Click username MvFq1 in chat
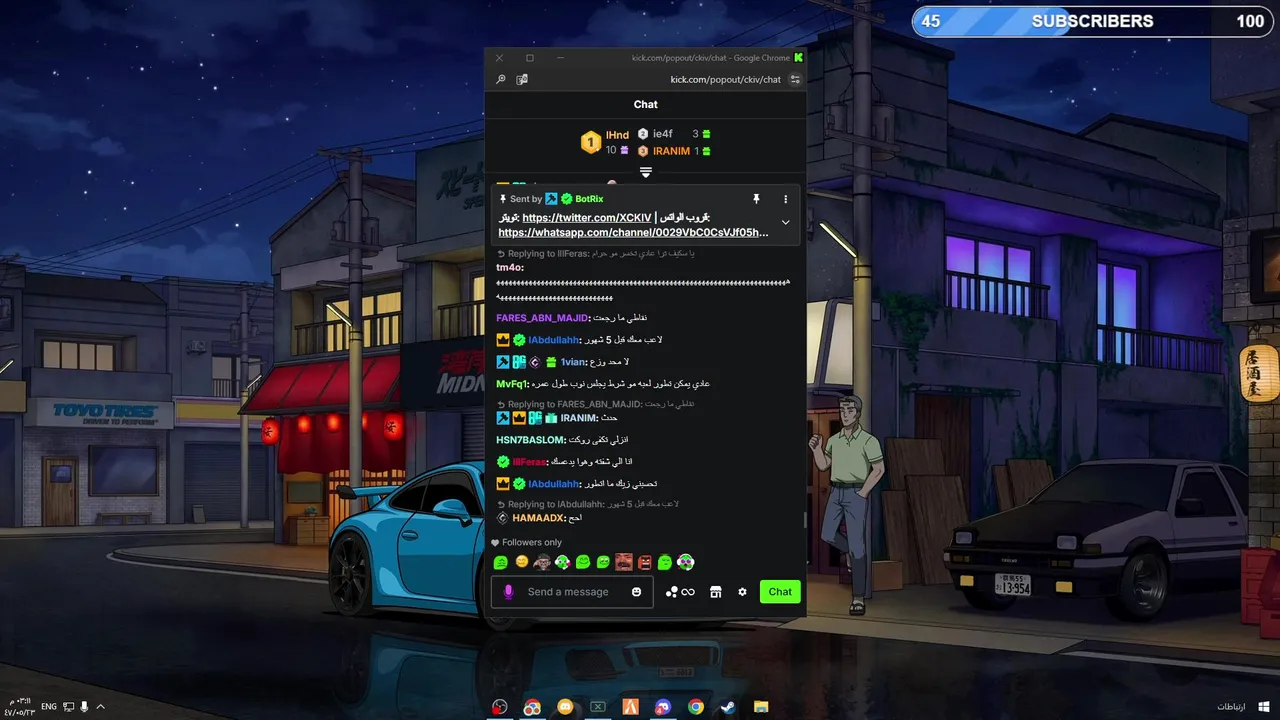Image resolution: width=1280 pixels, height=720 pixels. click(x=512, y=384)
